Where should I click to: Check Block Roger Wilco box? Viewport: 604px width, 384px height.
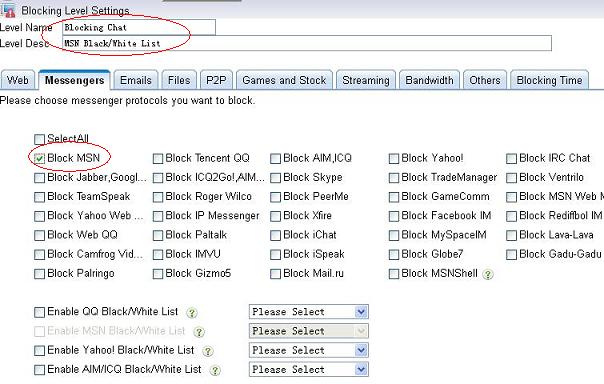(x=158, y=197)
